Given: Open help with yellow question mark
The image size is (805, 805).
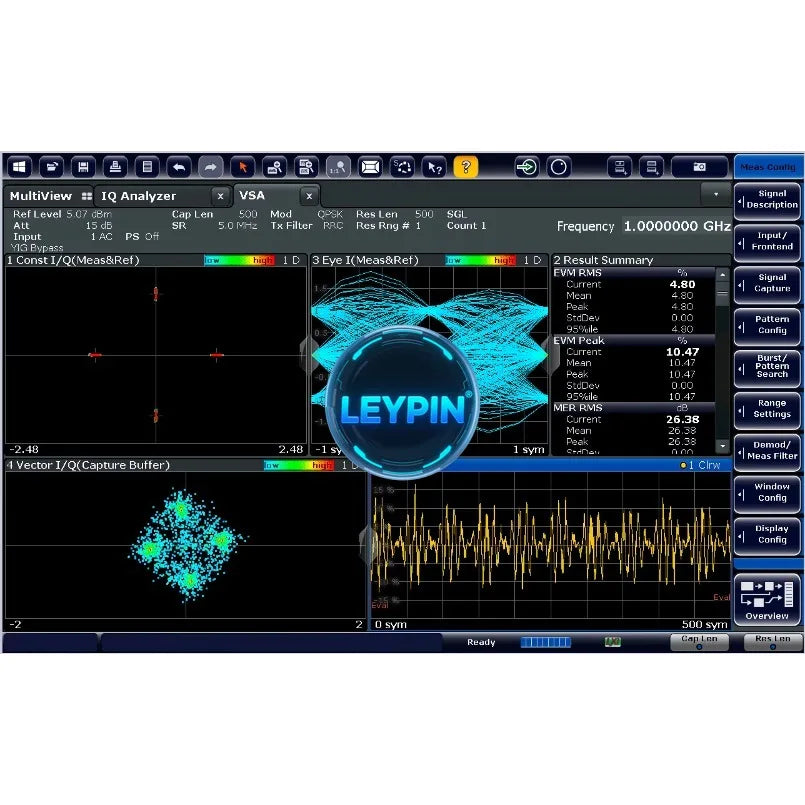Looking at the screenshot, I should 466,167.
